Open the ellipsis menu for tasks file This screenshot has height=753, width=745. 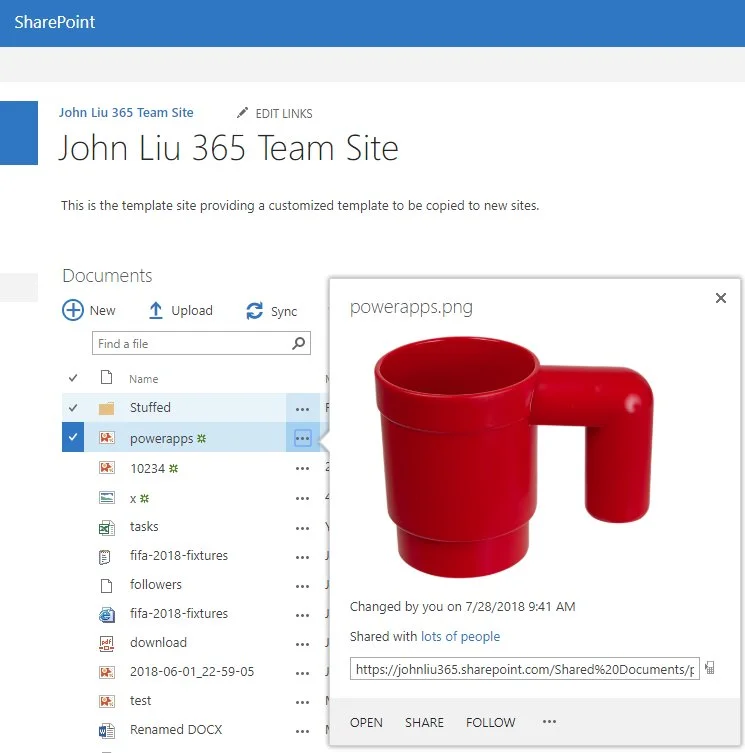pos(302,527)
